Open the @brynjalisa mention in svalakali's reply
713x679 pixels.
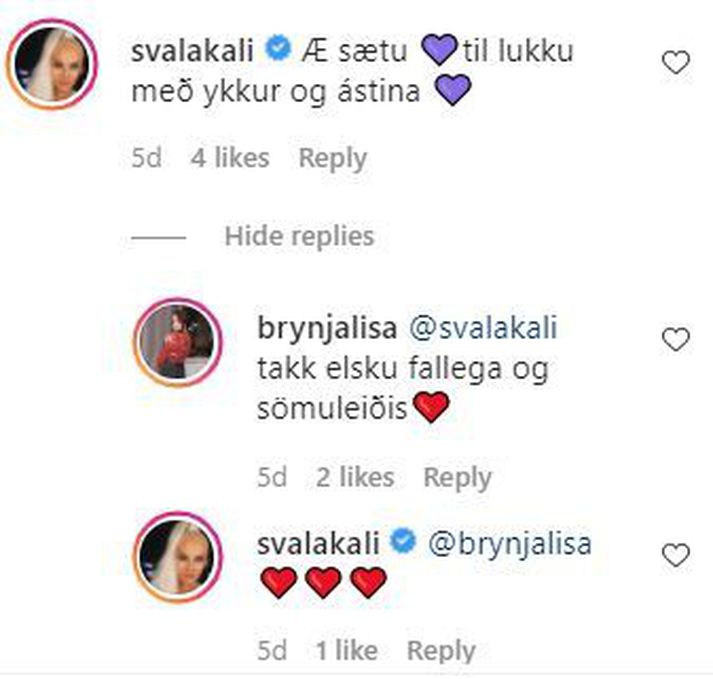(x=510, y=544)
